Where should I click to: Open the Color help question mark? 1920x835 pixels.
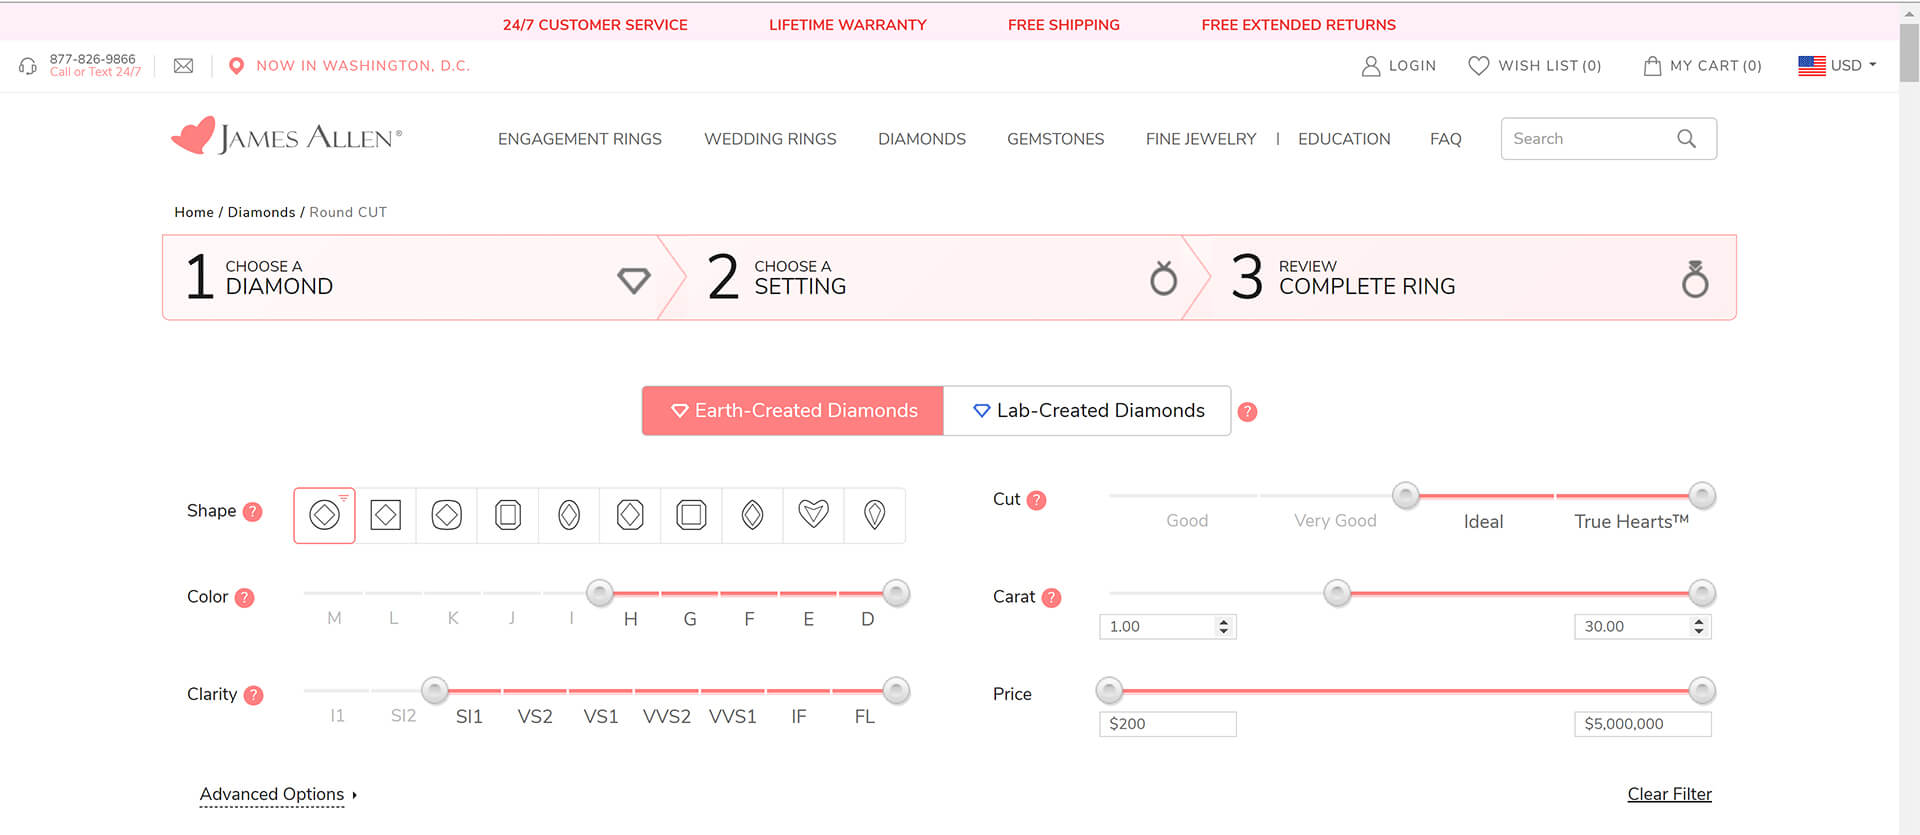[x=244, y=598]
